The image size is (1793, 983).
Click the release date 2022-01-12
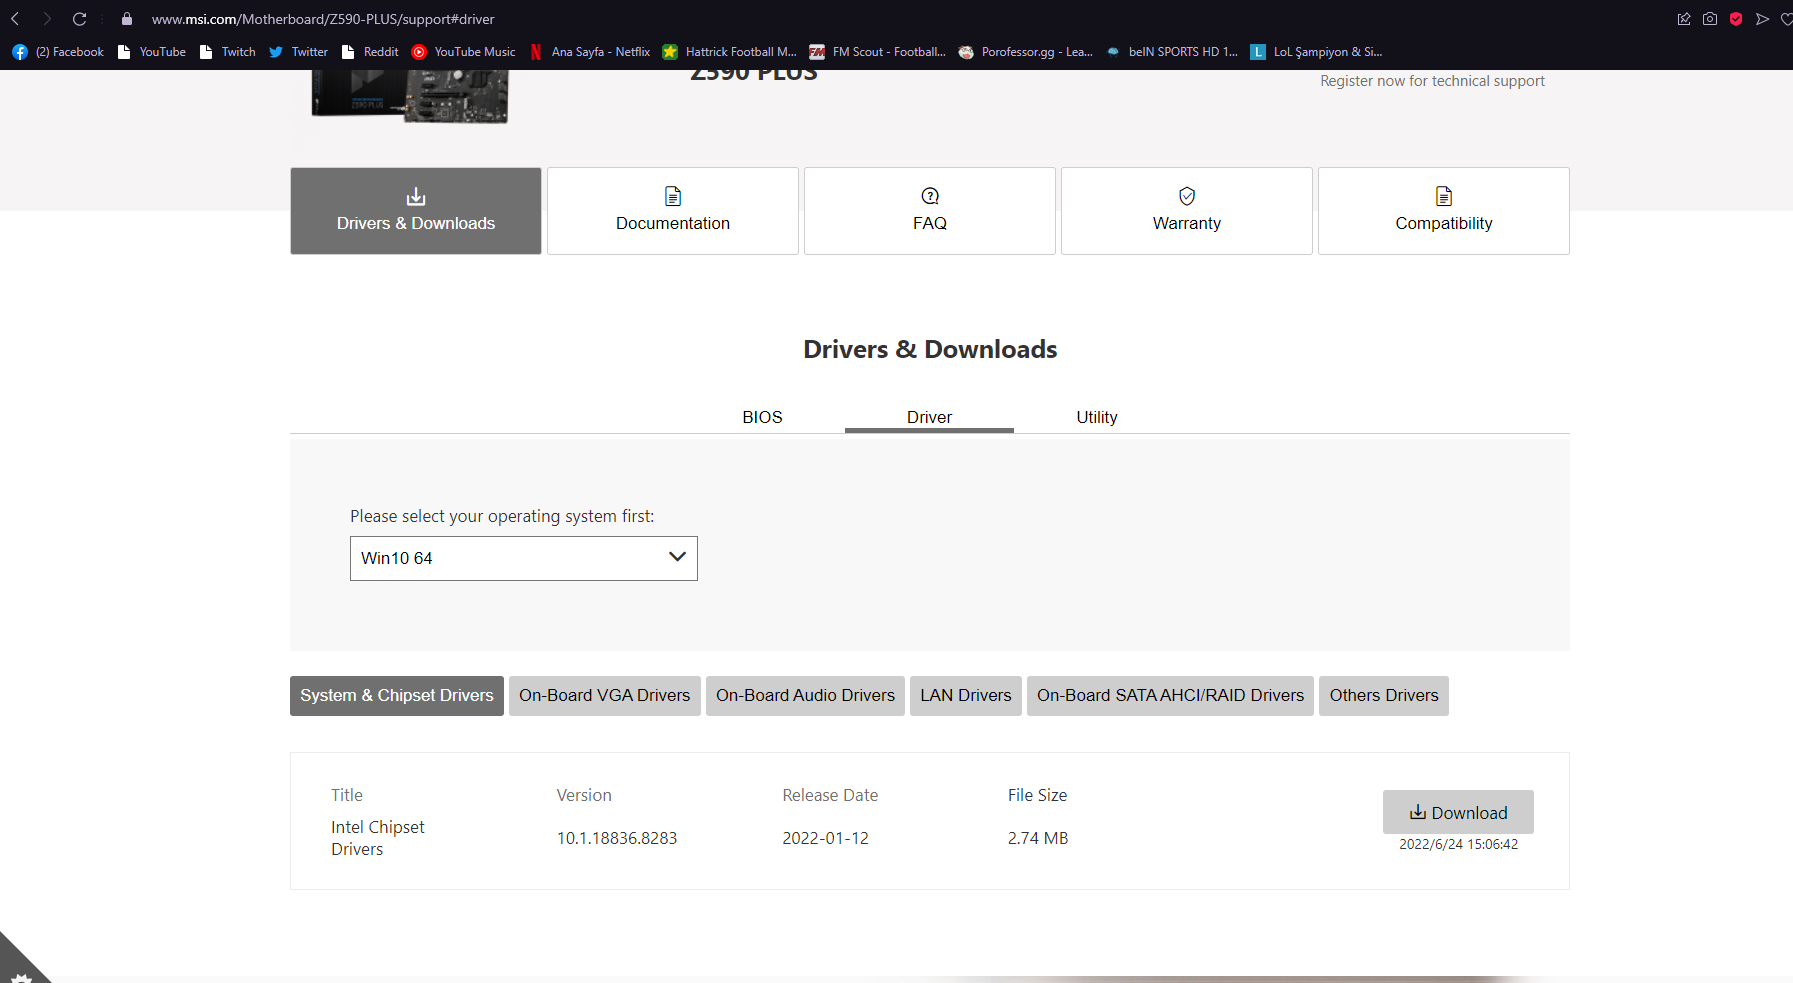pyautogui.click(x=826, y=838)
